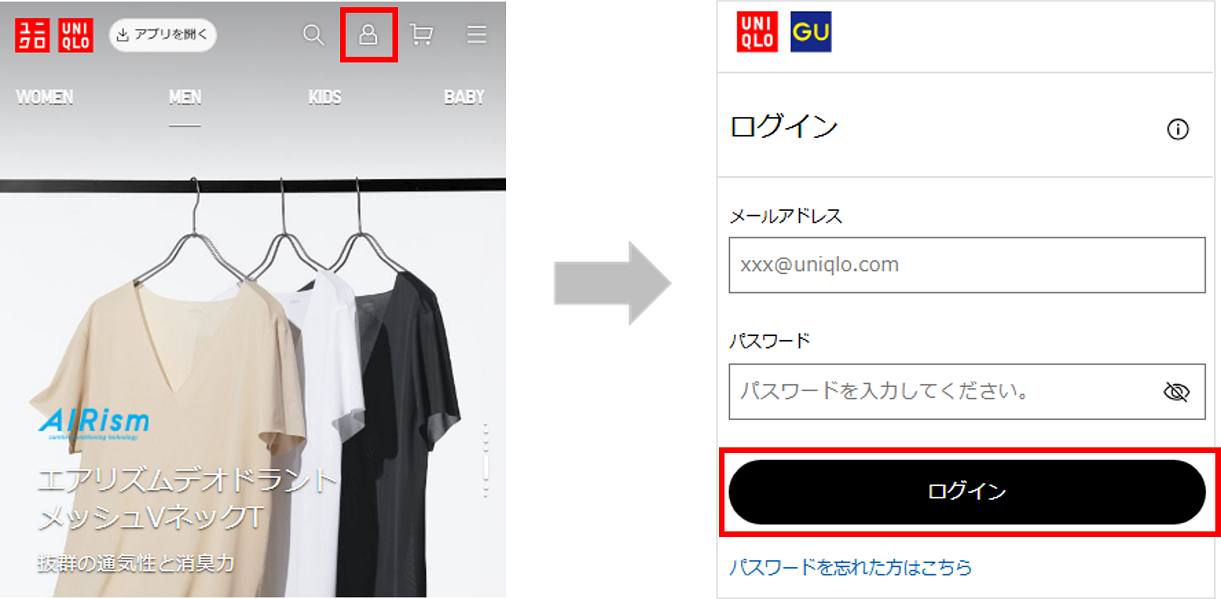Switch to the KIDS category tab
The width and height of the screenshot is (1221, 599).
[325, 97]
